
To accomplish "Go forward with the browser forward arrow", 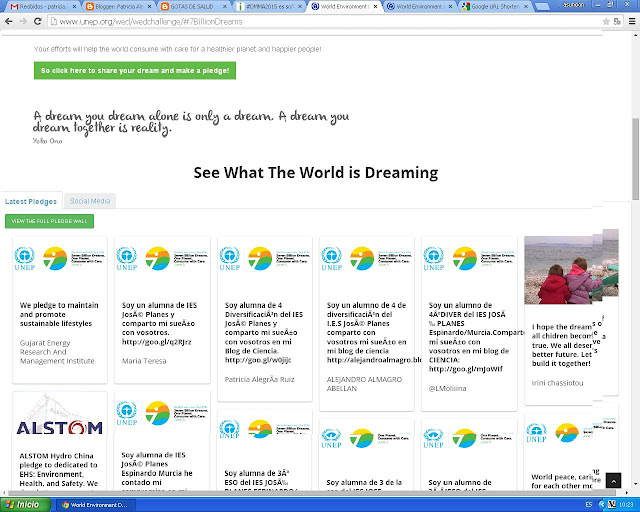I will coord(23,21).
